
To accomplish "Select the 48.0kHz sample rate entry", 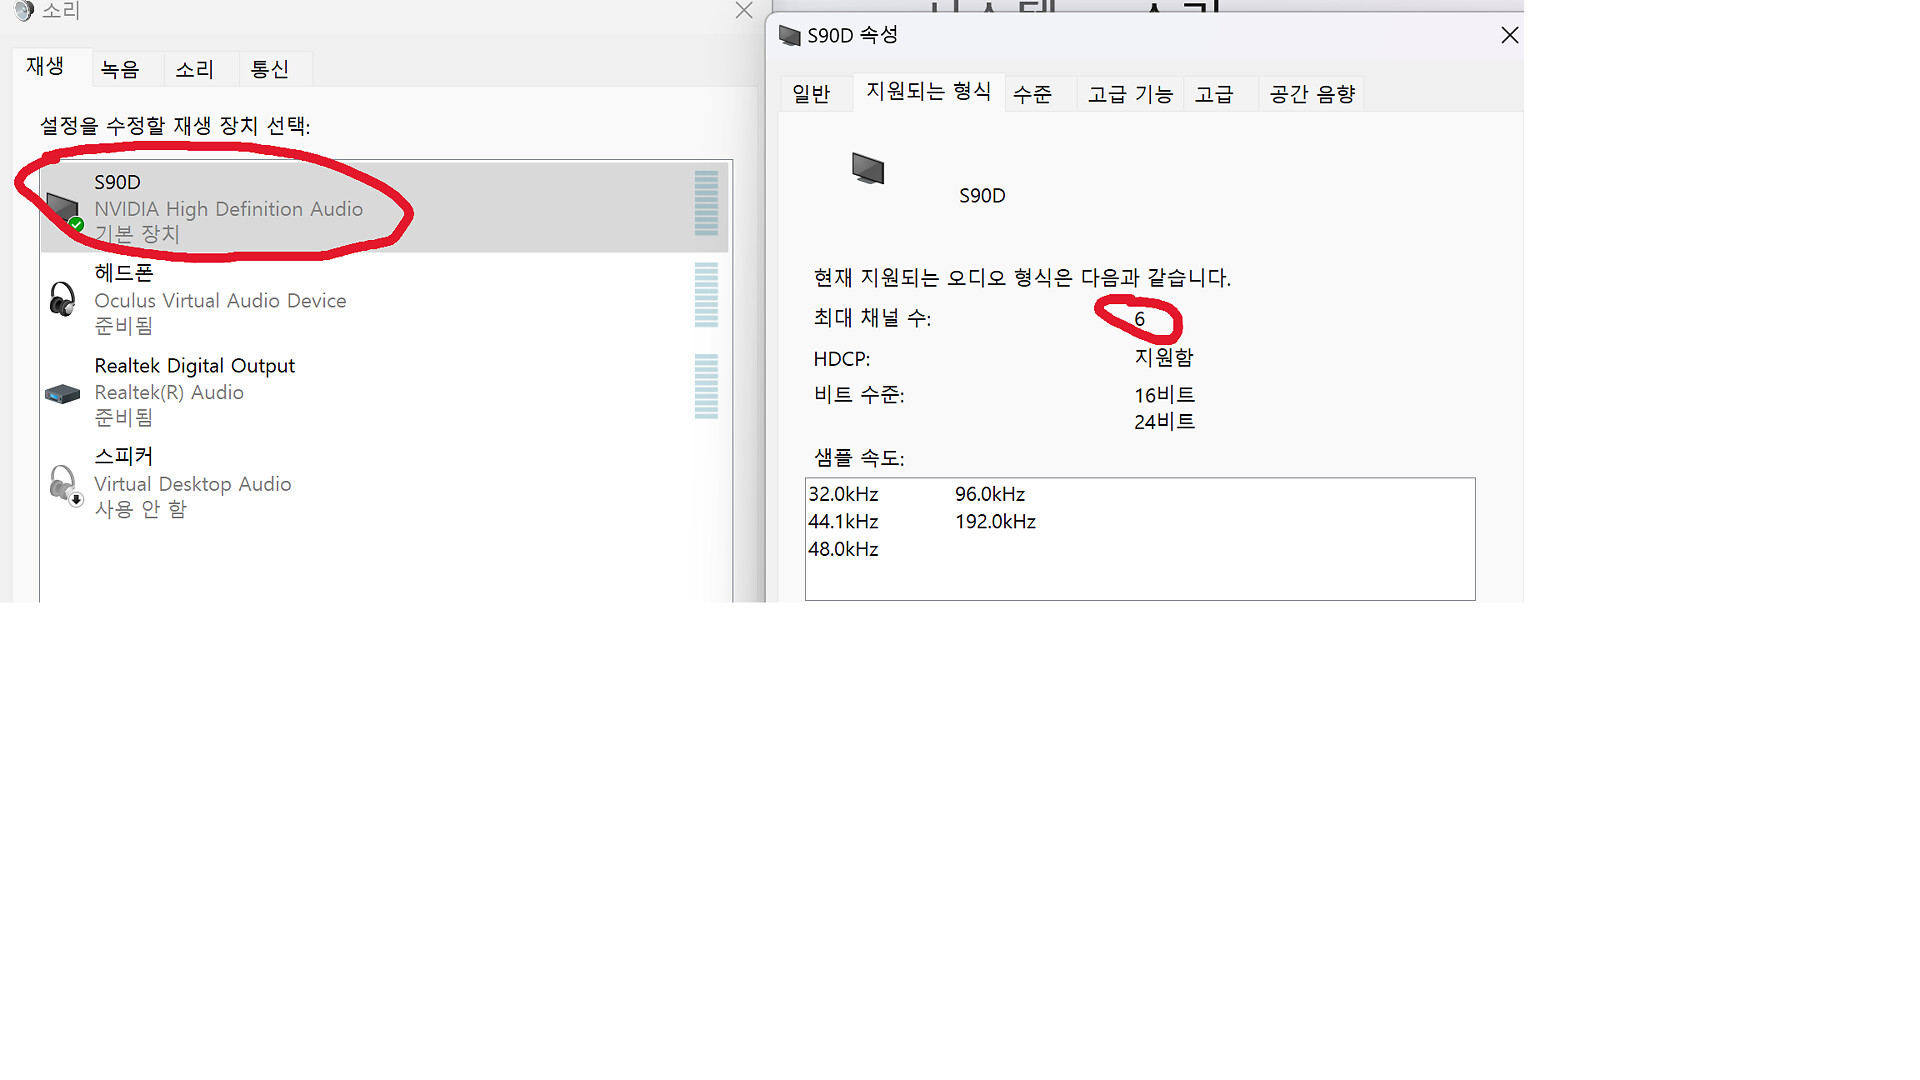I will click(x=843, y=550).
